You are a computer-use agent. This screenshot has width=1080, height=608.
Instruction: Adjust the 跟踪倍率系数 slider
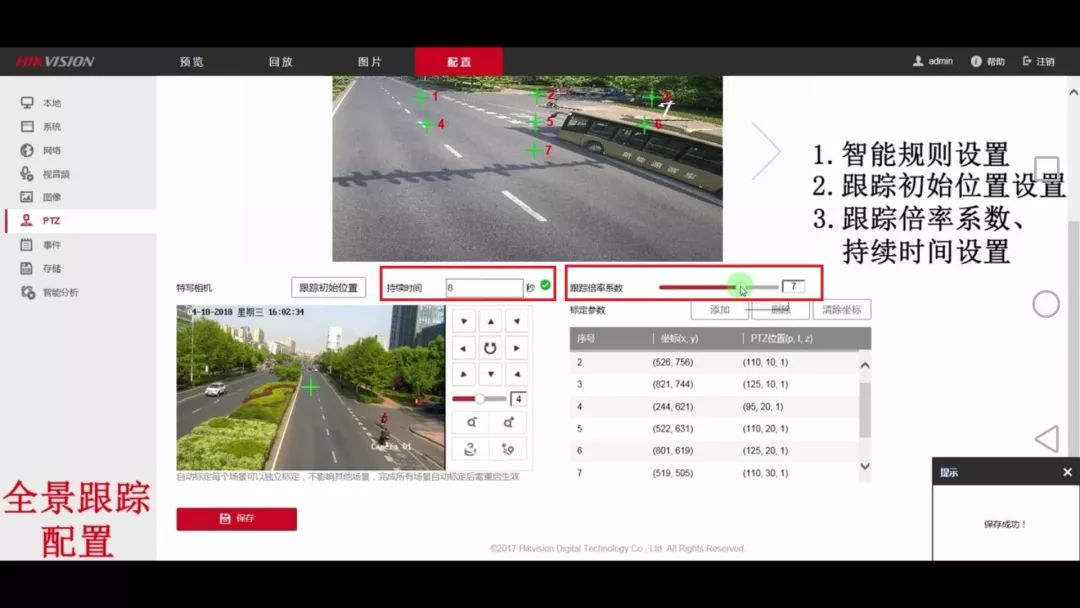(x=741, y=287)
